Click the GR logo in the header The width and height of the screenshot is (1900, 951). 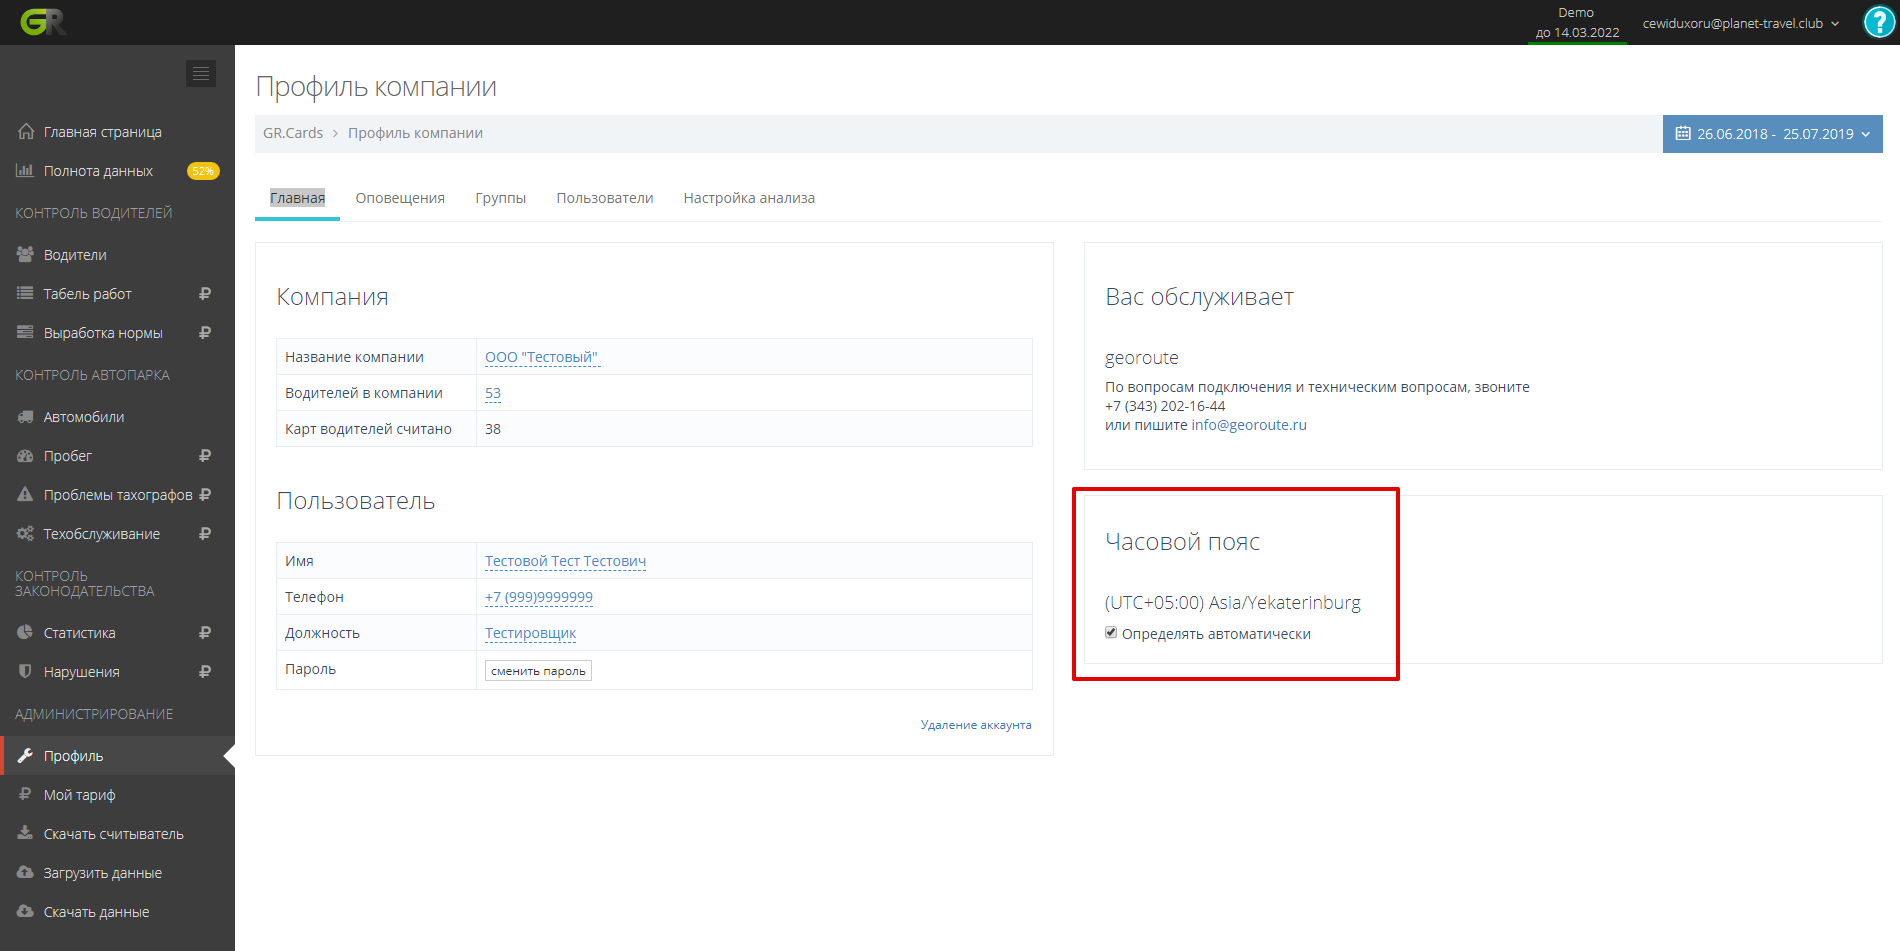click(43, 22)
